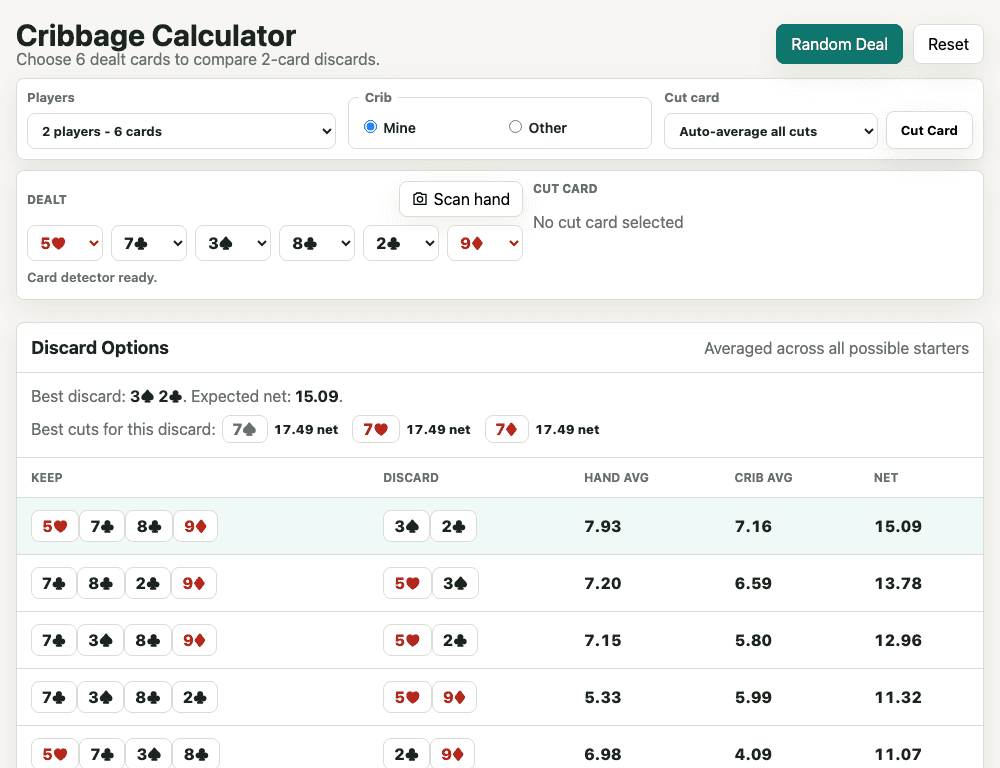Click the hand average value 5.33
Screen dimensions: 1000x768
coord(603,697)
